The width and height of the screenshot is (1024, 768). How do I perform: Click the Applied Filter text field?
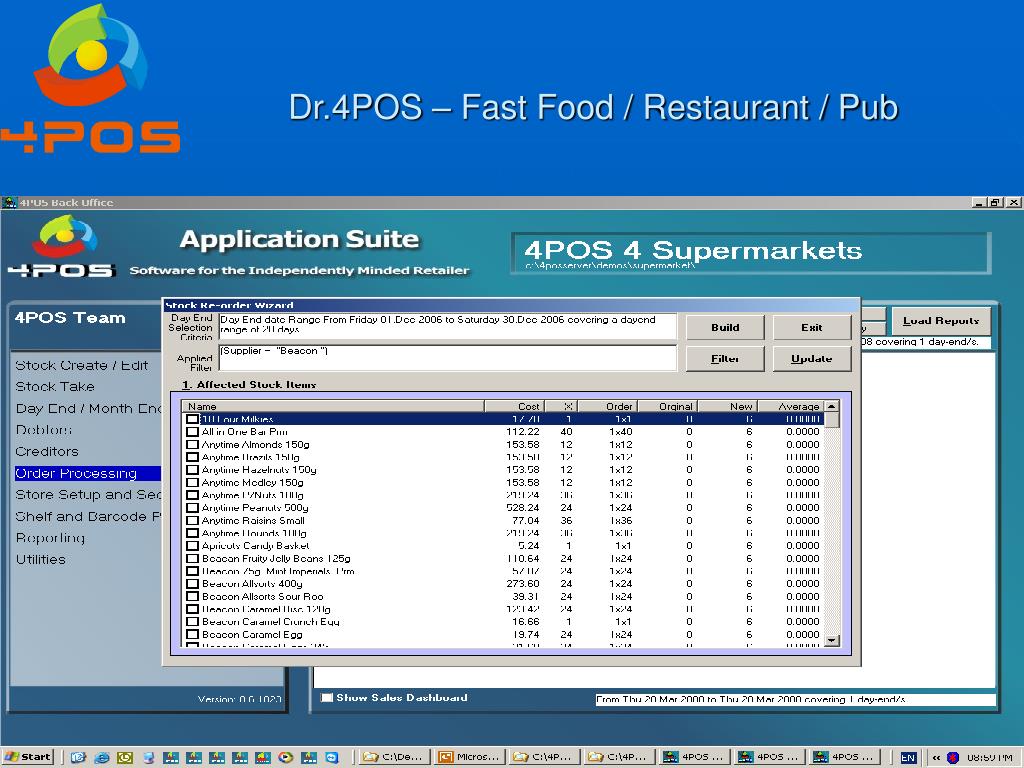click(447, 357)
